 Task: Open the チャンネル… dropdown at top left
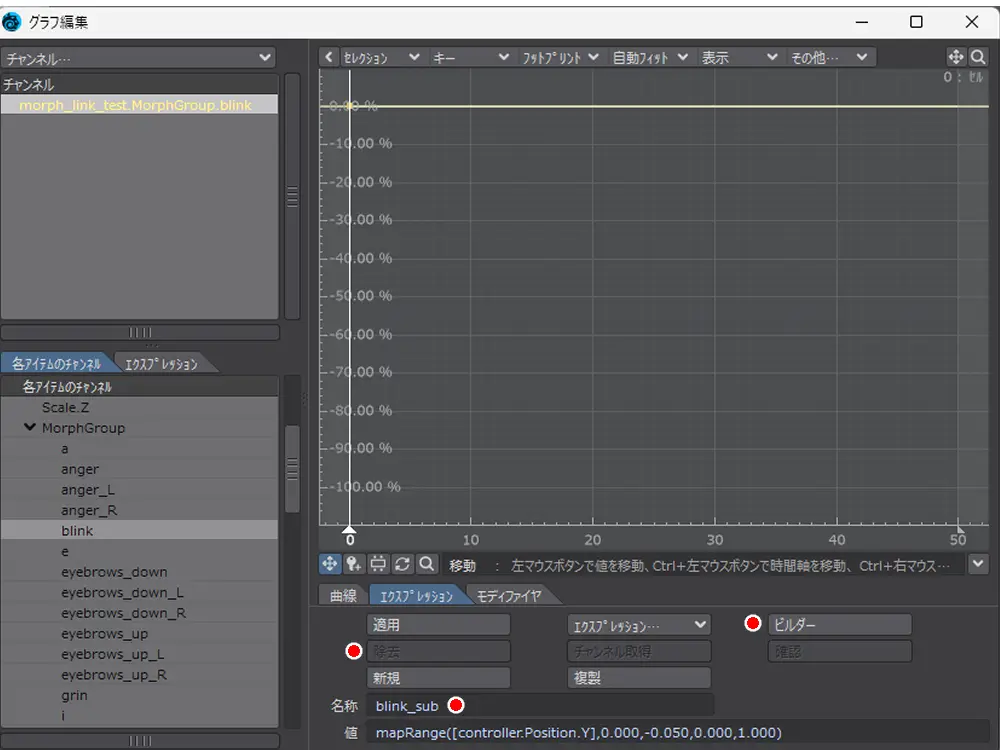point(138,59)
